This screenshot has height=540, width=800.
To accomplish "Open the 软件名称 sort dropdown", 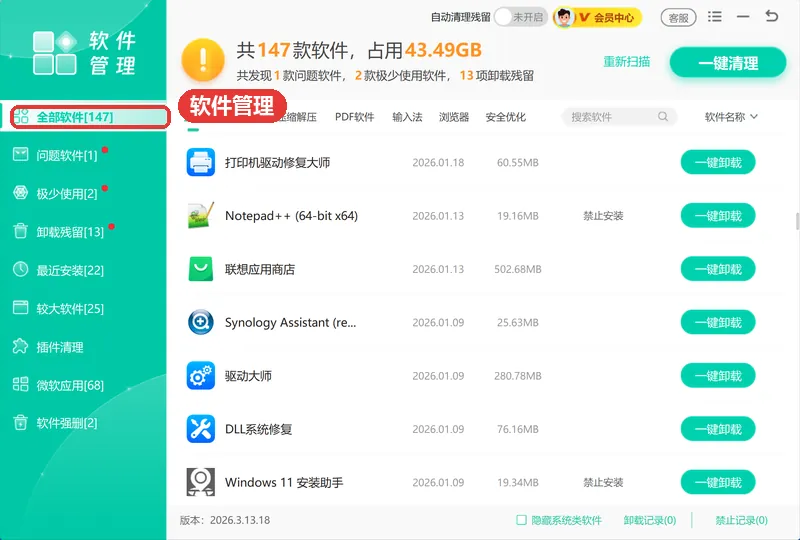I will [731, 117].
